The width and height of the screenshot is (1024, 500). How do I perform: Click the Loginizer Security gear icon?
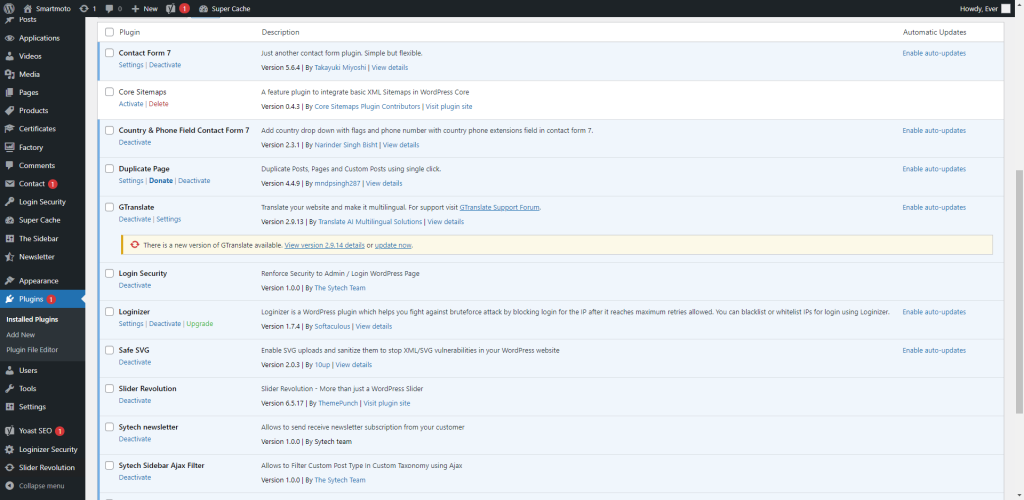click(x=10, y=450)
